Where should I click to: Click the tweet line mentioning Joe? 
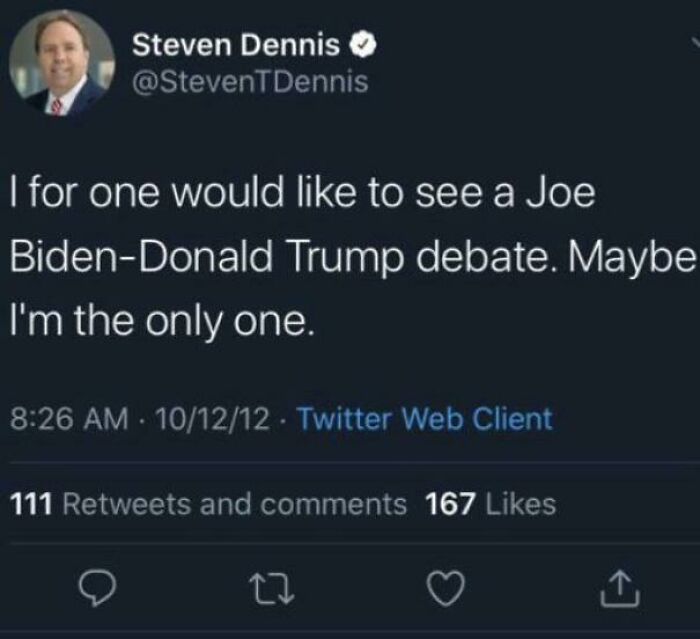point(303,193)
